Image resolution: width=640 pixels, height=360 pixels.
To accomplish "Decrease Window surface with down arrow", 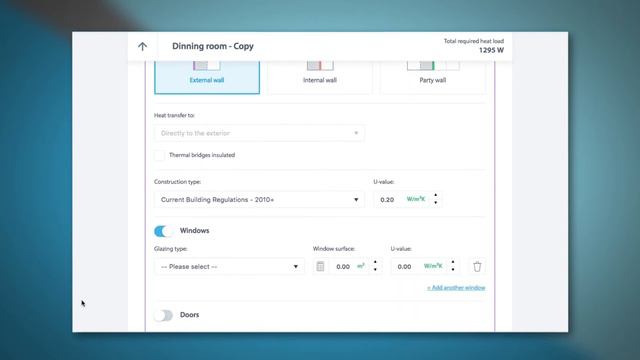I will tap(375, 270).
